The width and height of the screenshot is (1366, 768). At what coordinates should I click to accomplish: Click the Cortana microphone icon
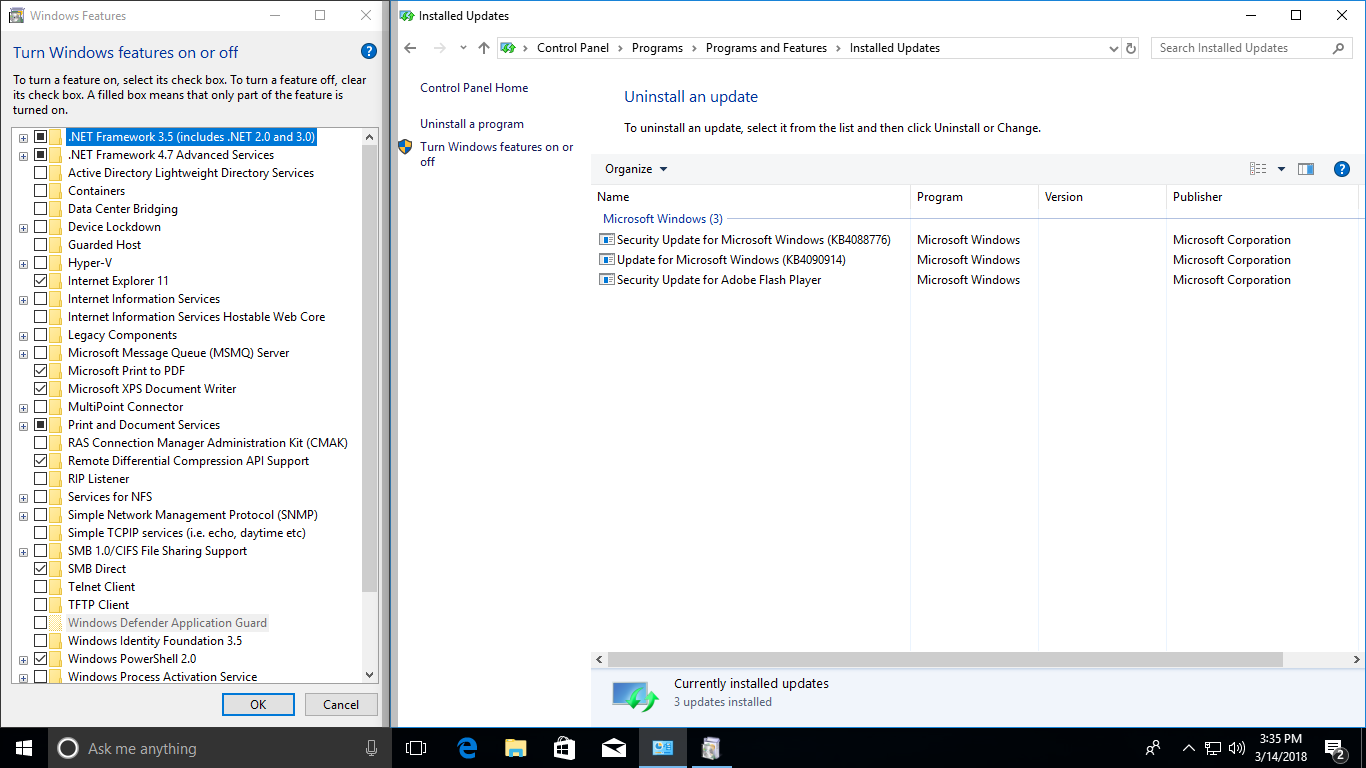click(x=372, y=748)
